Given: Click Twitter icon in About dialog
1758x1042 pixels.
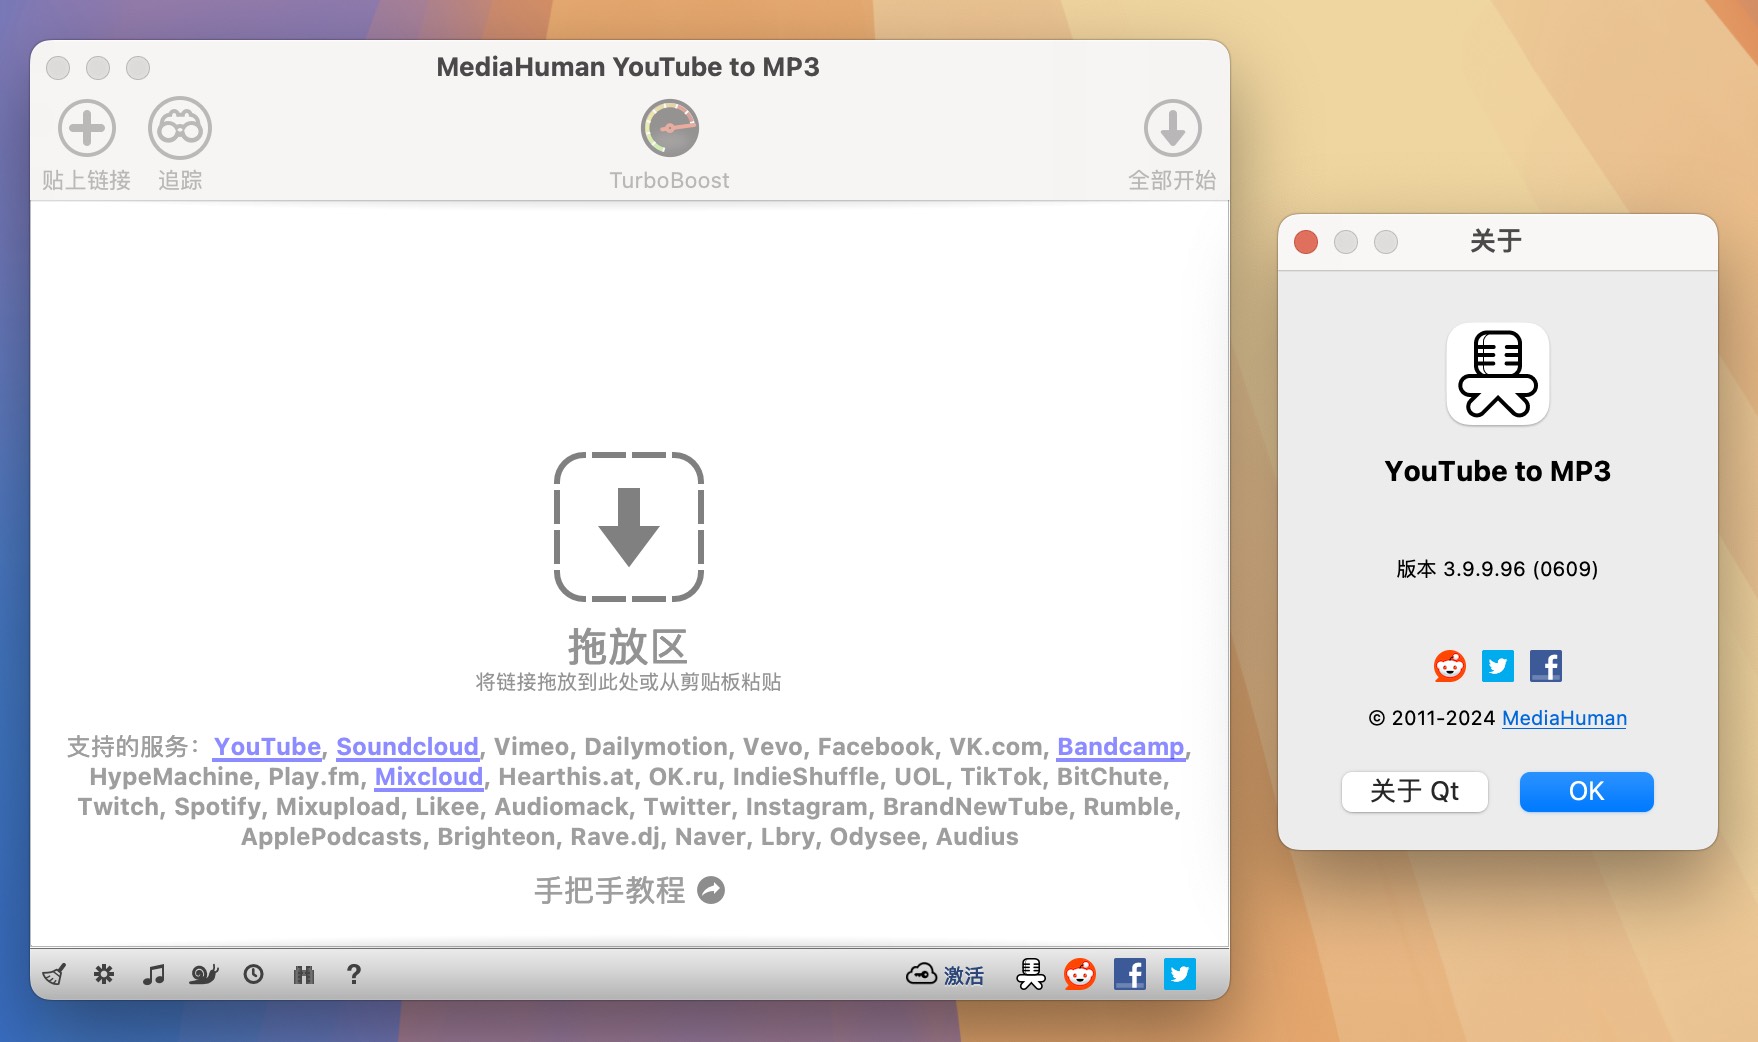Looking at the screenshot, I should click(1498, 666).
